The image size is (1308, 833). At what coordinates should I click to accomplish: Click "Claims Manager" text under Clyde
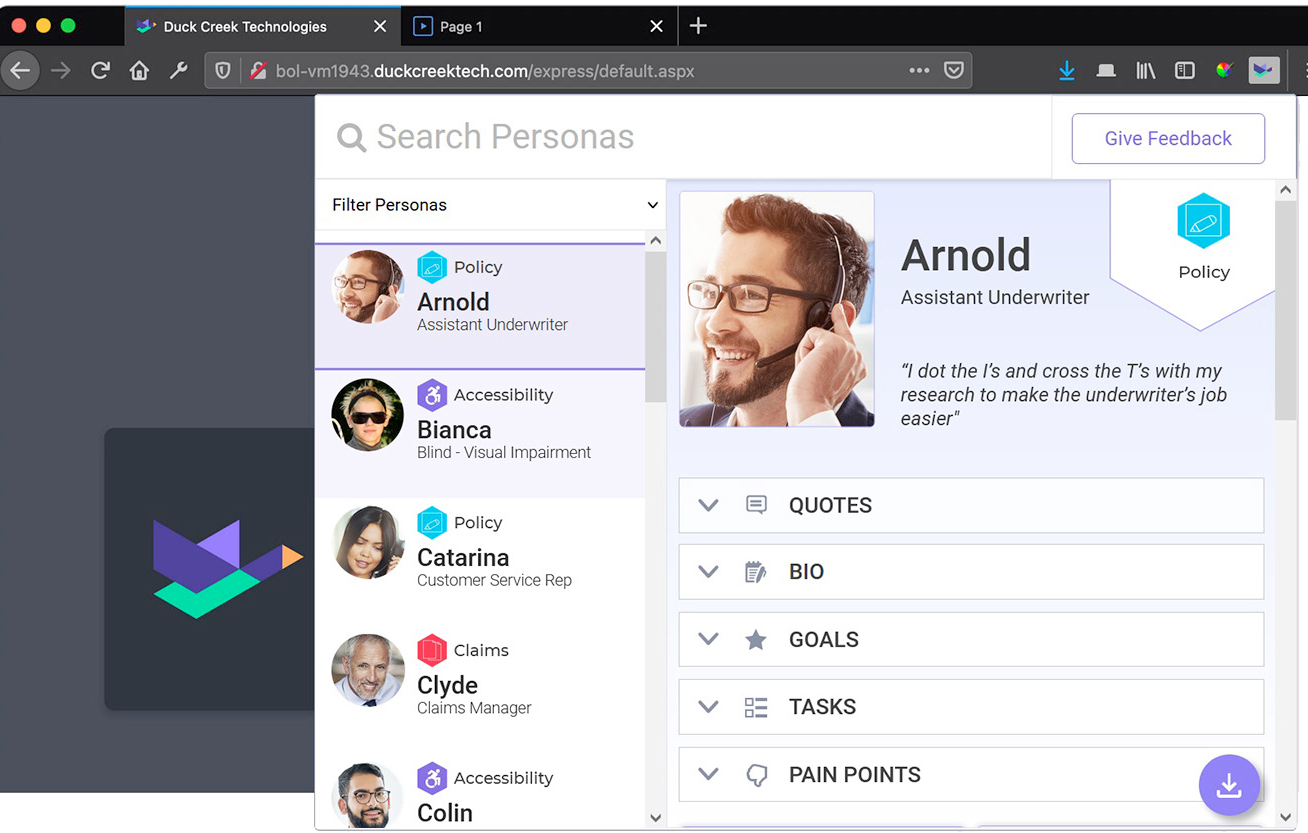[474, 708]
